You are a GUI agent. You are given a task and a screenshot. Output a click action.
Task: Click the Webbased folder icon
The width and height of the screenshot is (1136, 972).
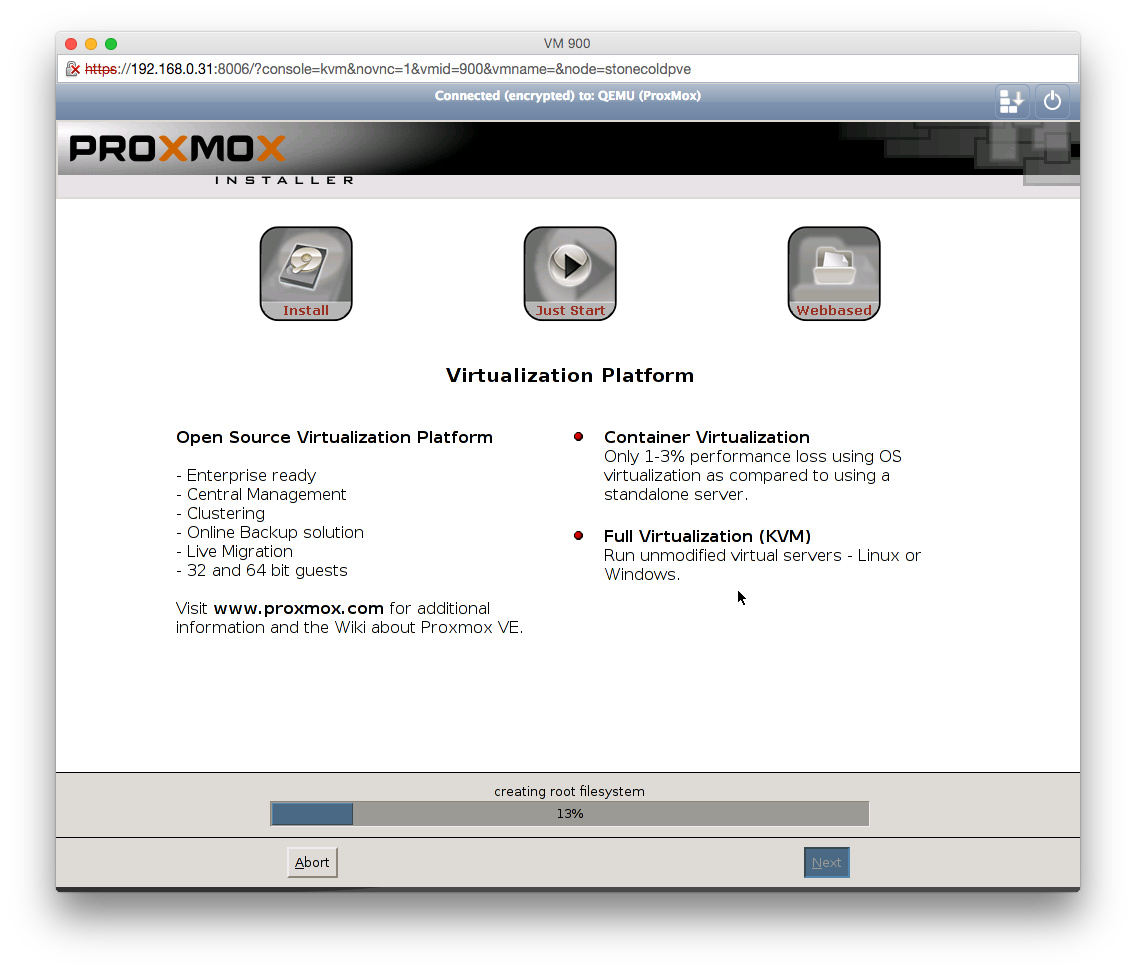click(834, 273)
